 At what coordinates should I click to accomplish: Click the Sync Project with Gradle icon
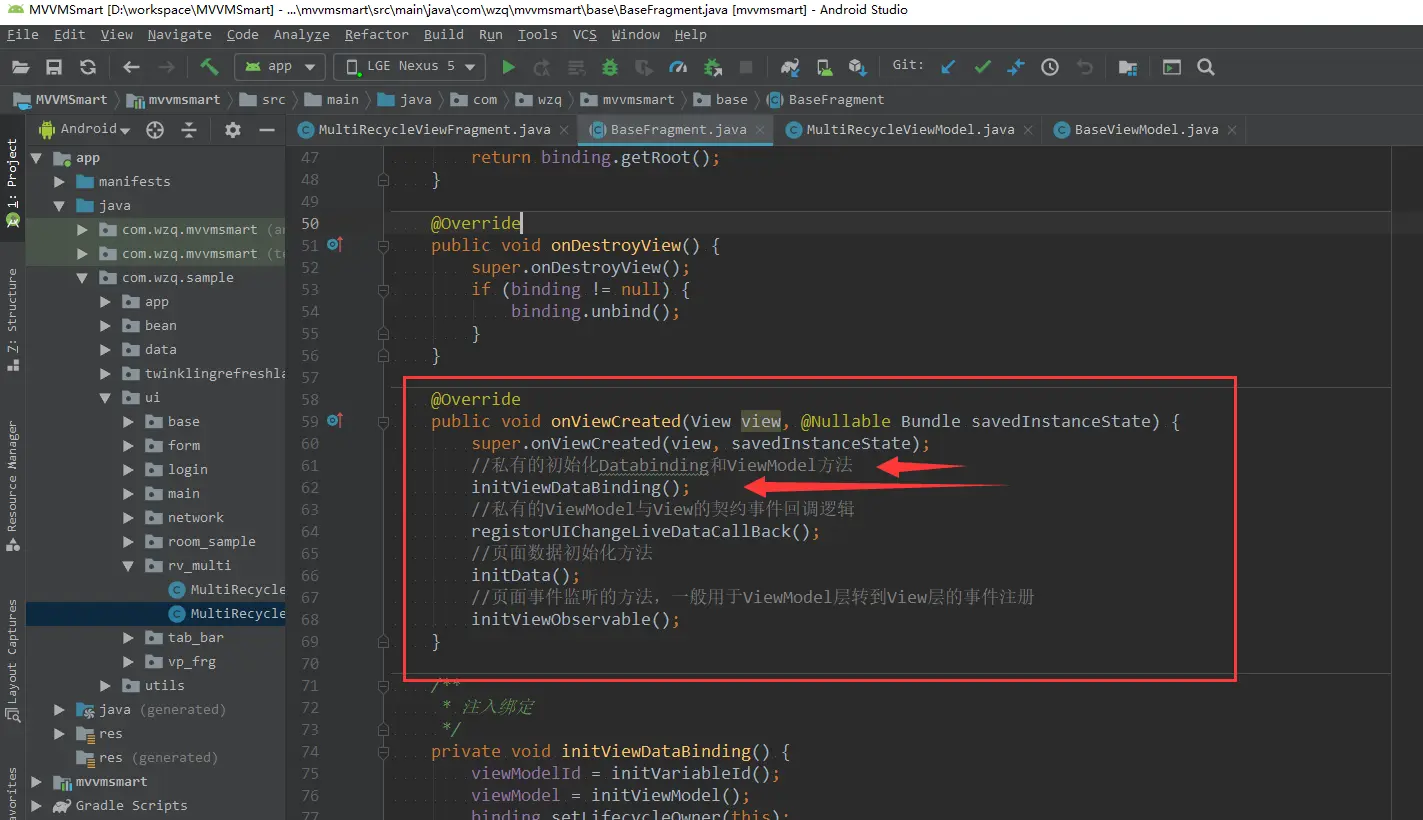pos(790,67)
